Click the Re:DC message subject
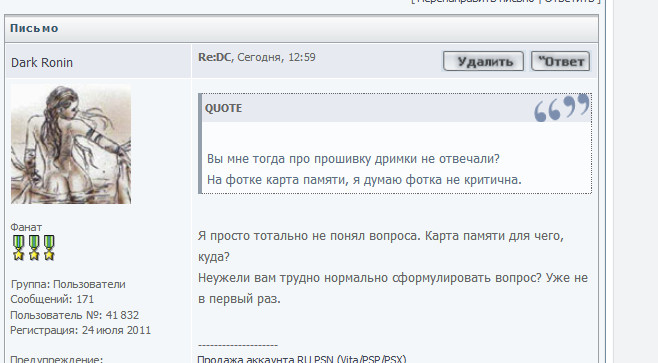The width and height of the screenshot is (658, 363). pos(214,57)
